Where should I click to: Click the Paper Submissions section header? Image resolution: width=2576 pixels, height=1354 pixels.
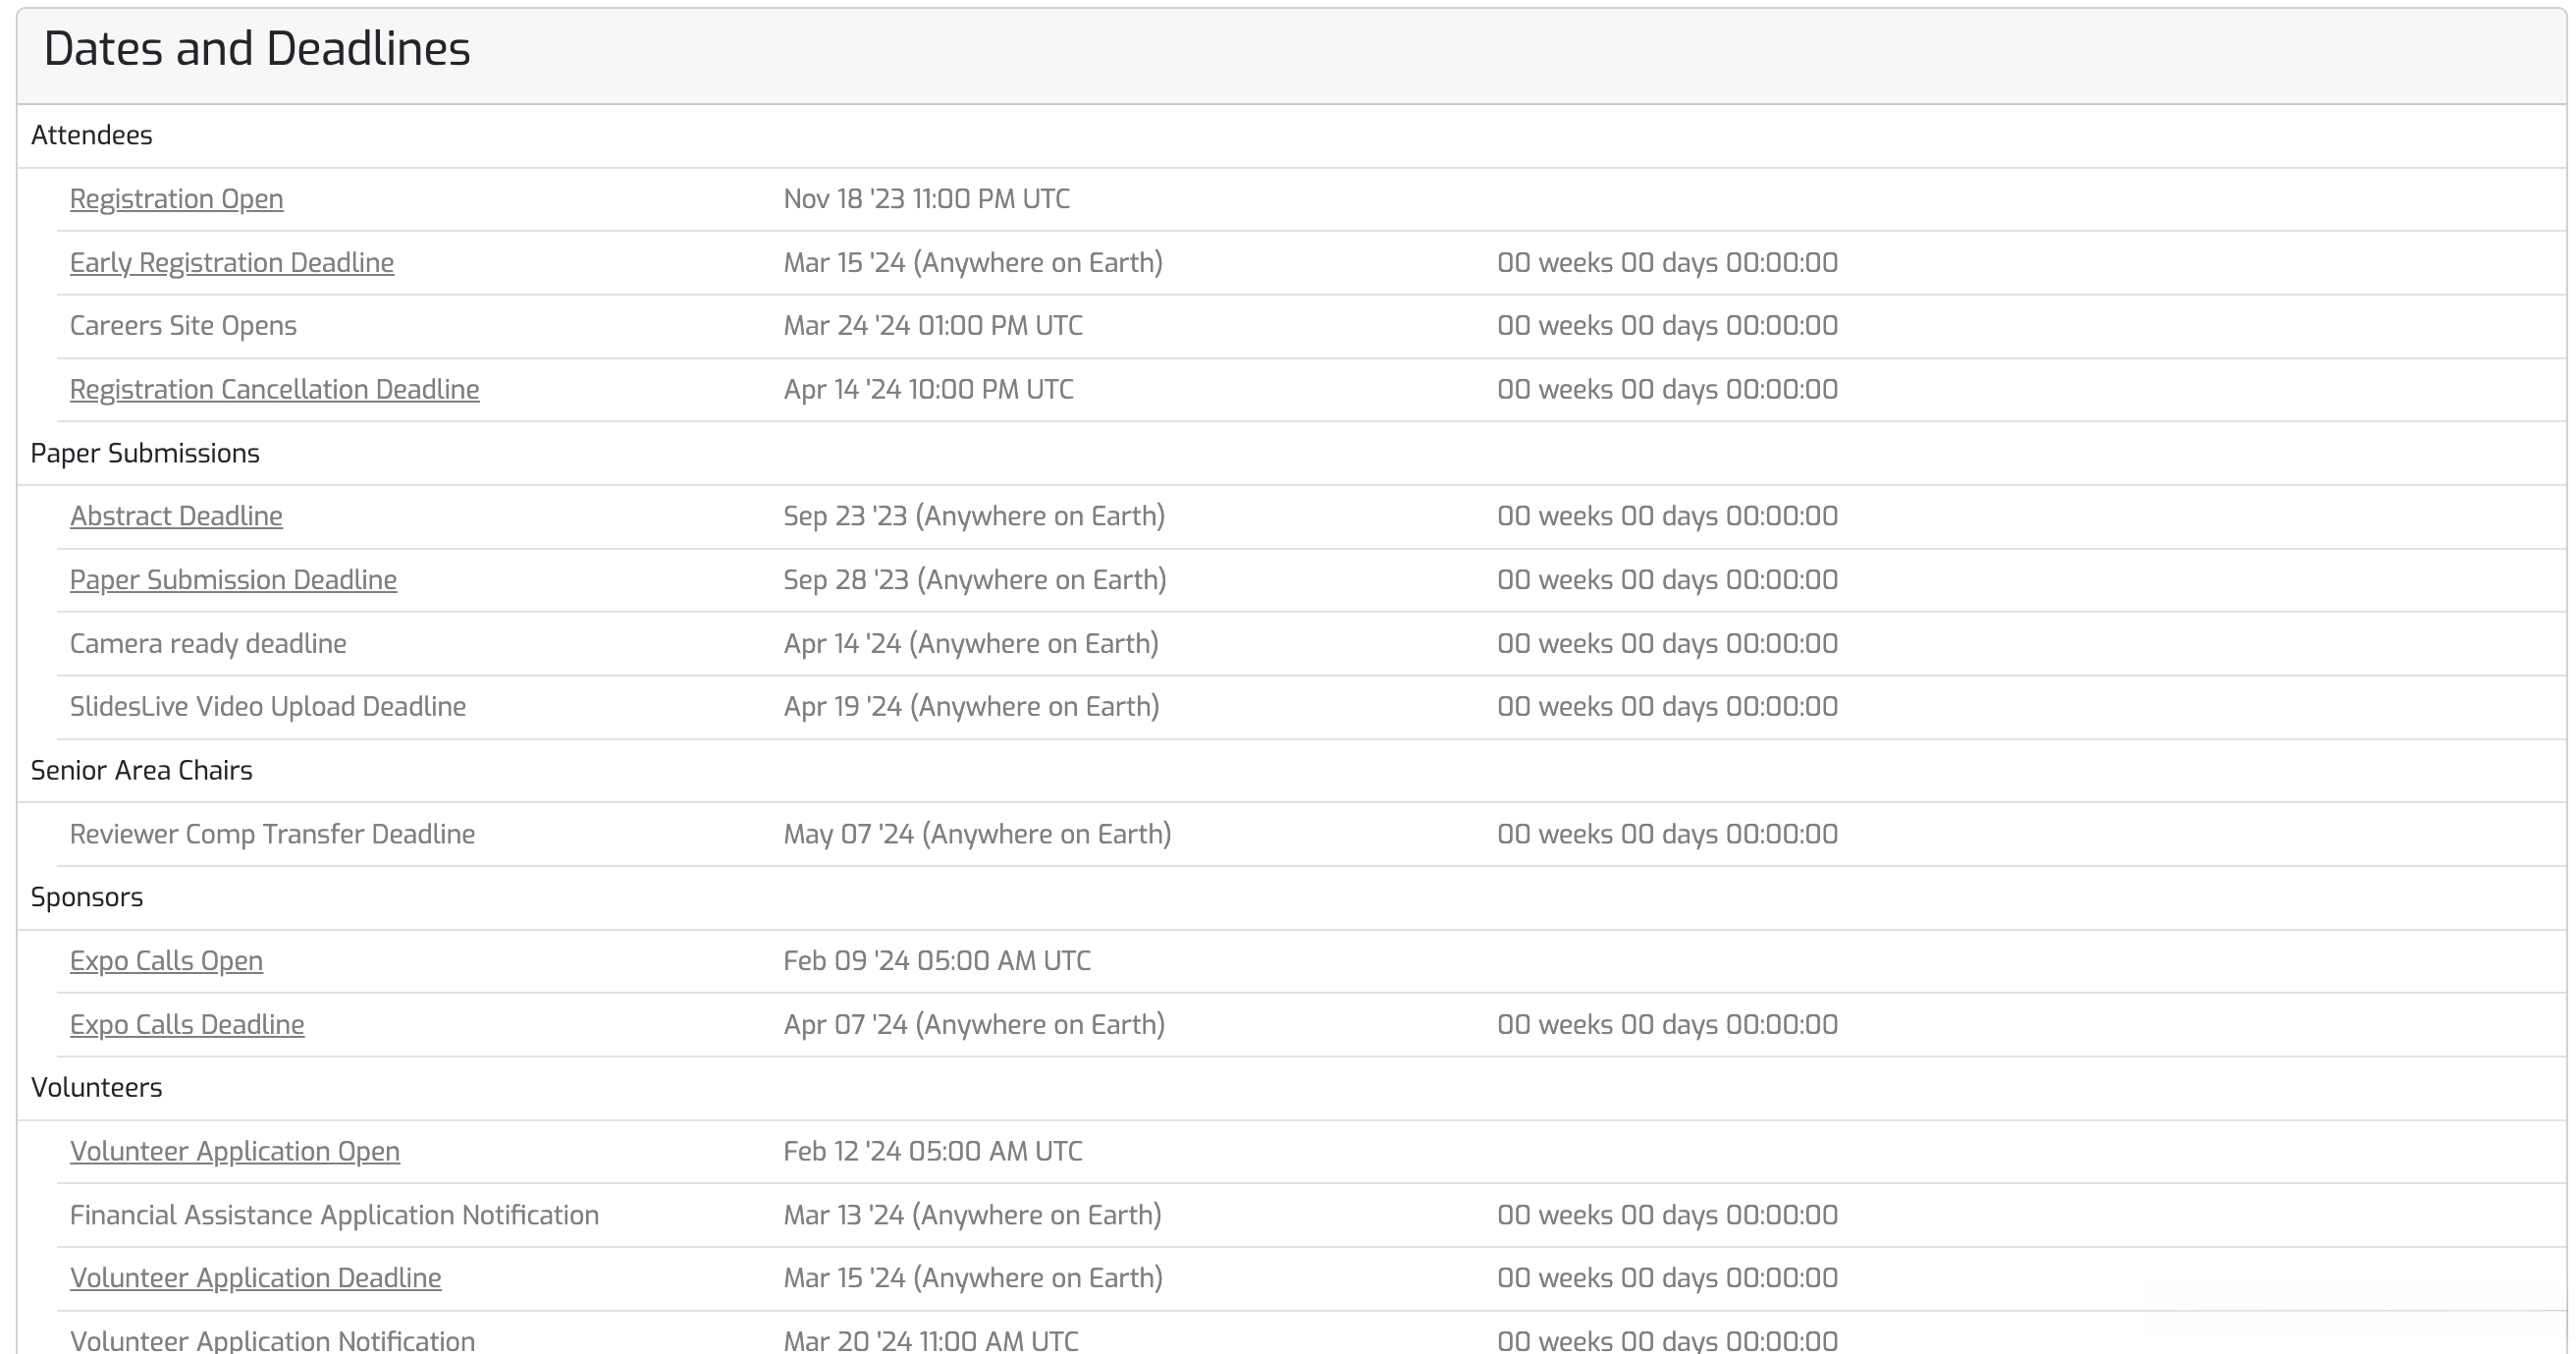[x=145, y=453]
